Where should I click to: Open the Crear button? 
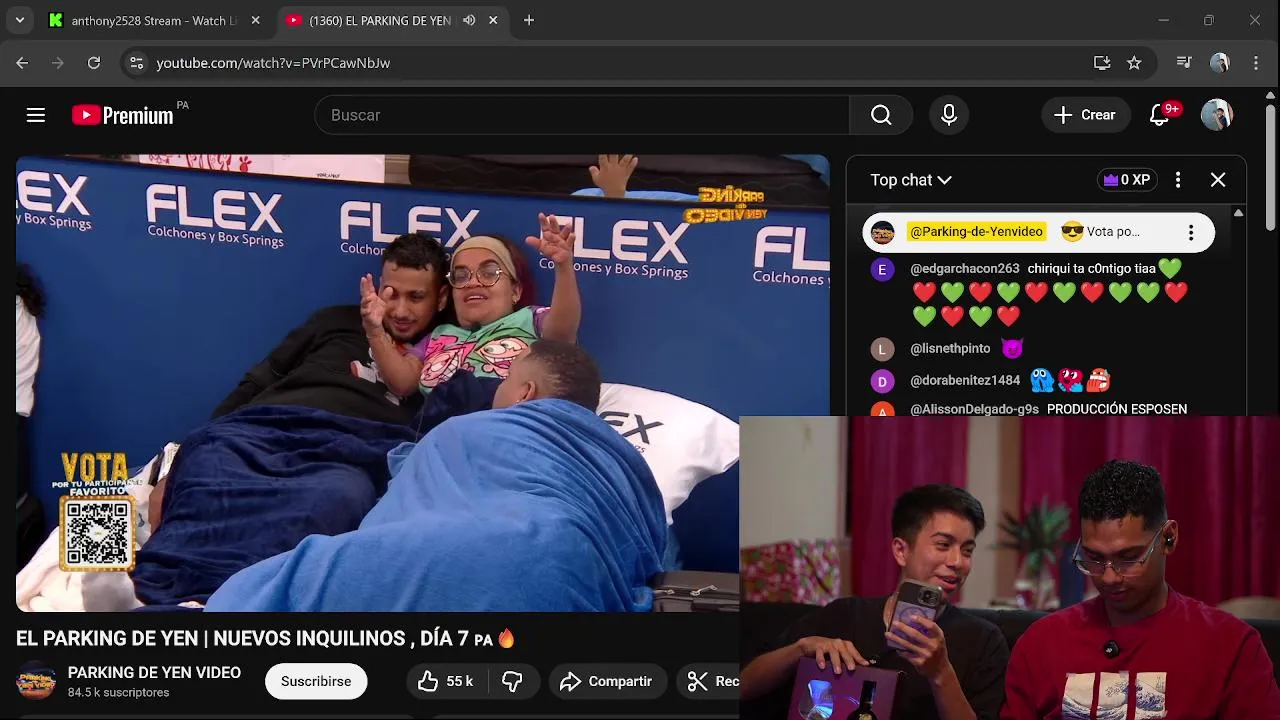coord(1085,115)
